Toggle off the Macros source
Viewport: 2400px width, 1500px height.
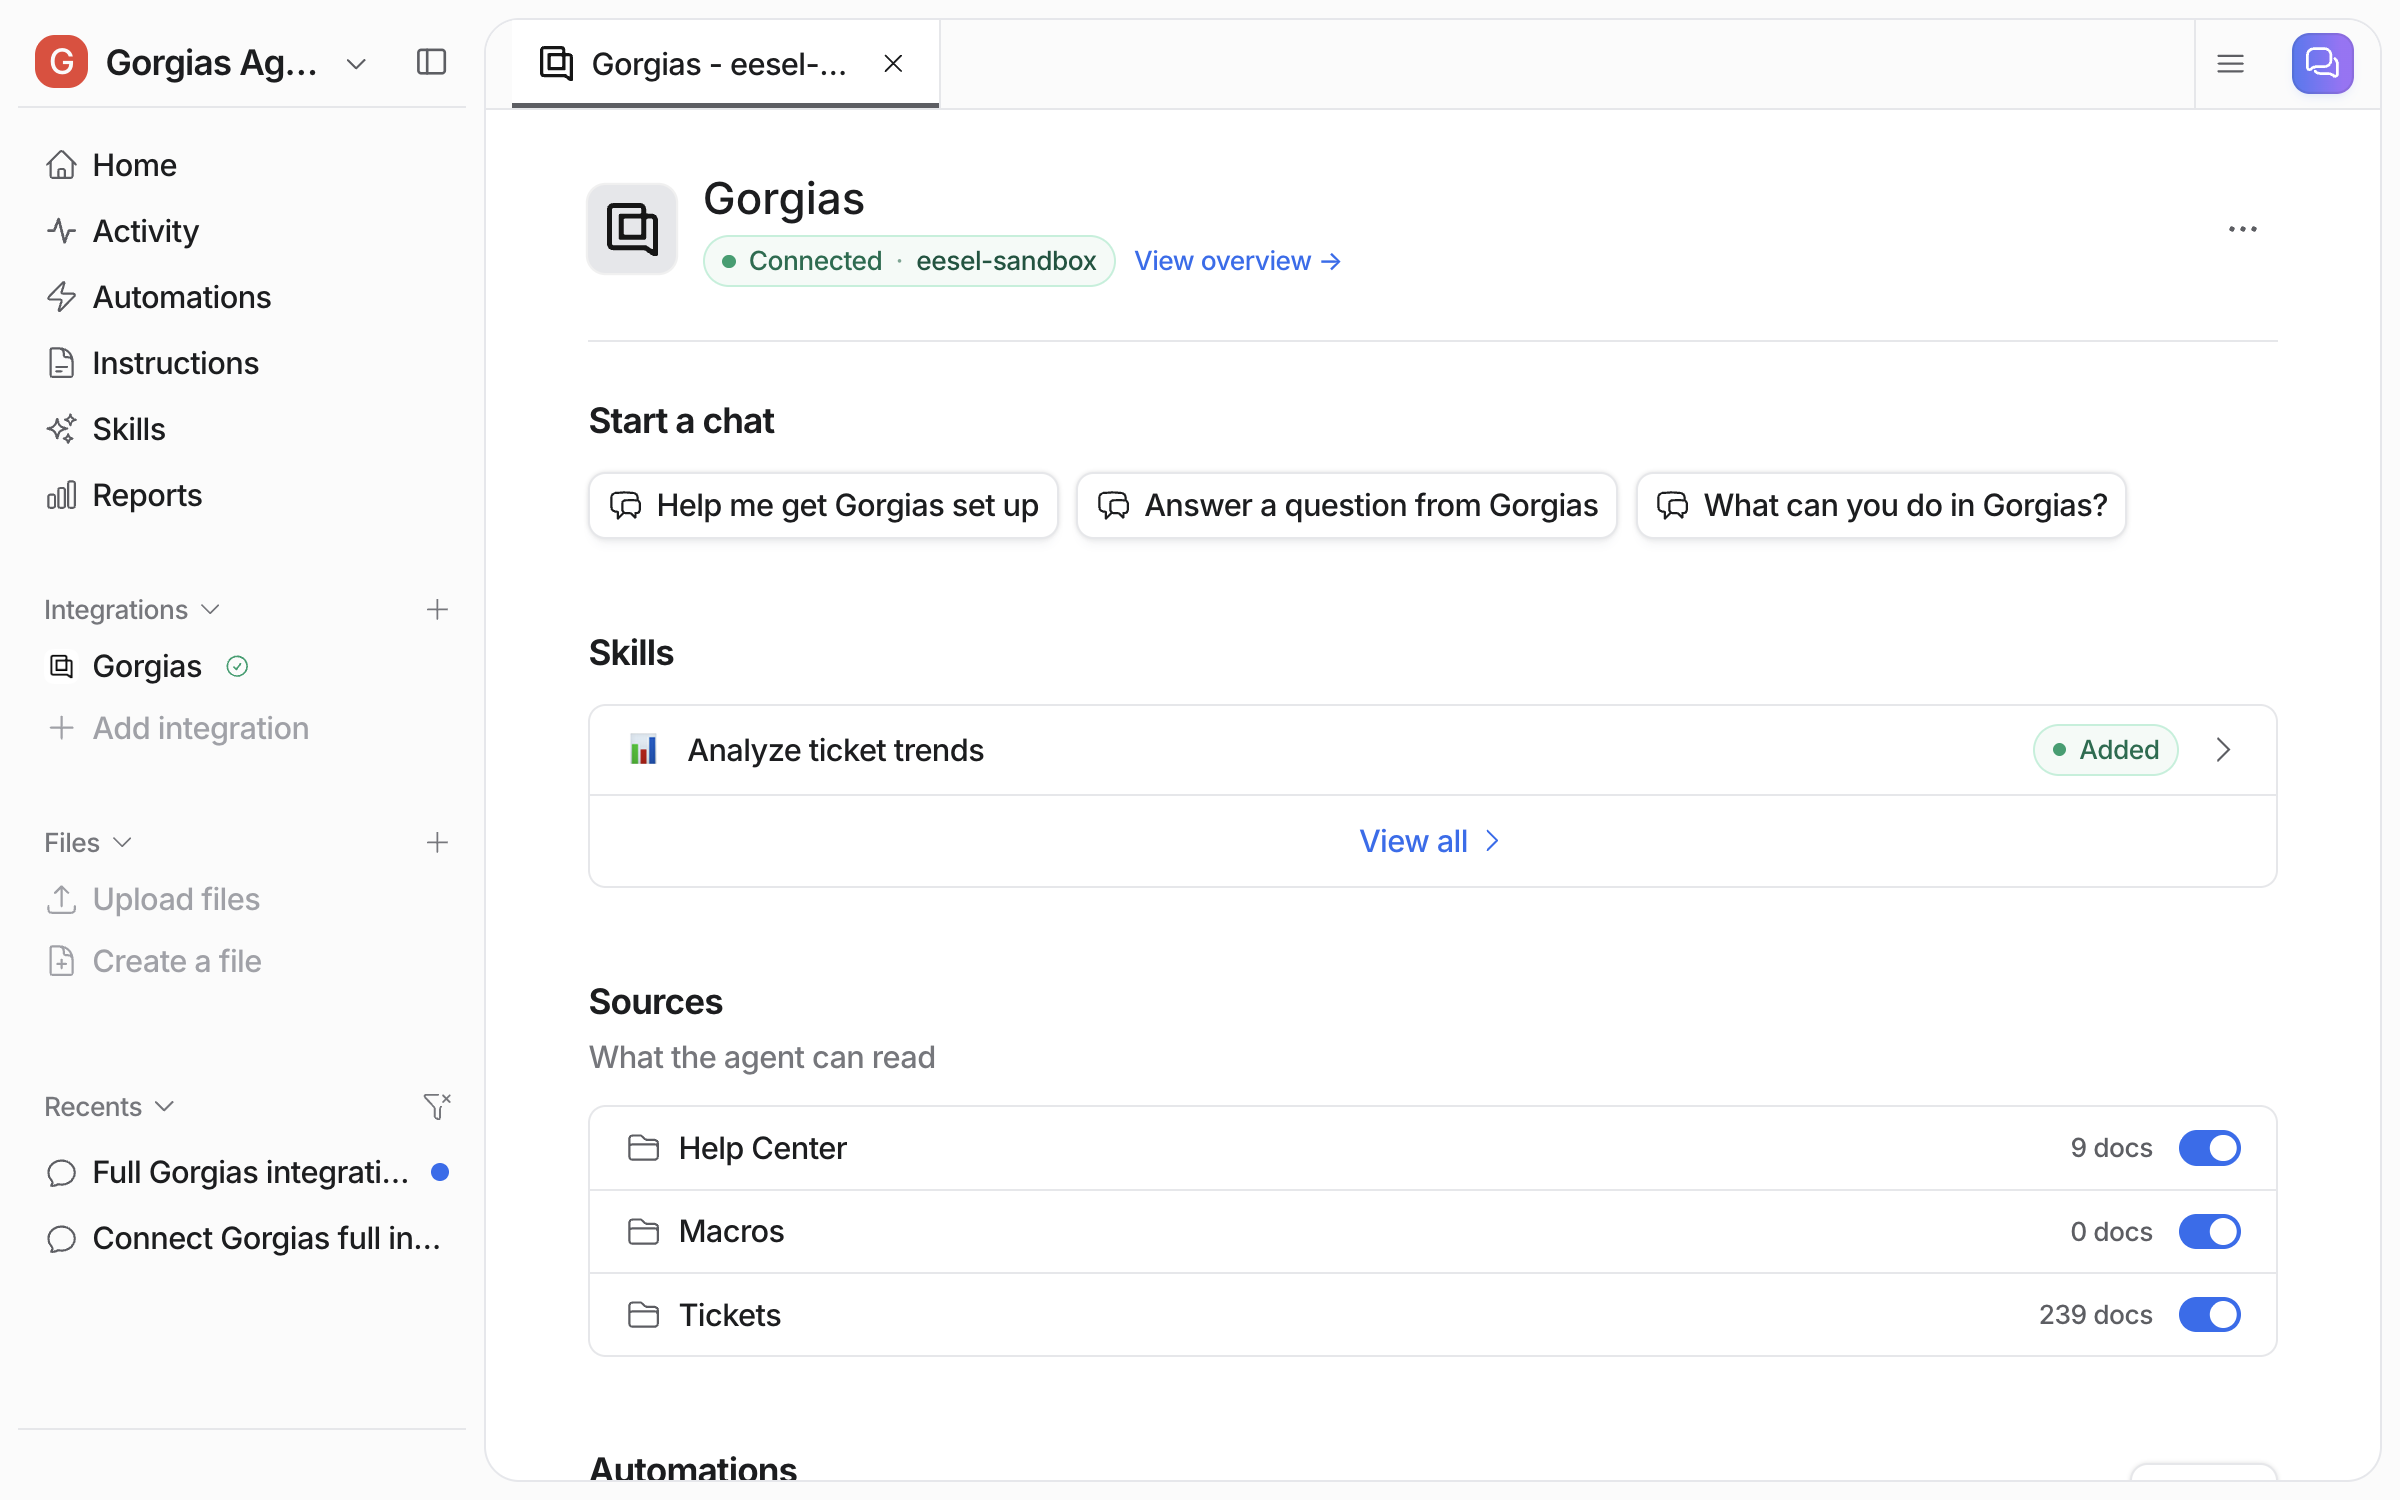click(2209, 1231)
